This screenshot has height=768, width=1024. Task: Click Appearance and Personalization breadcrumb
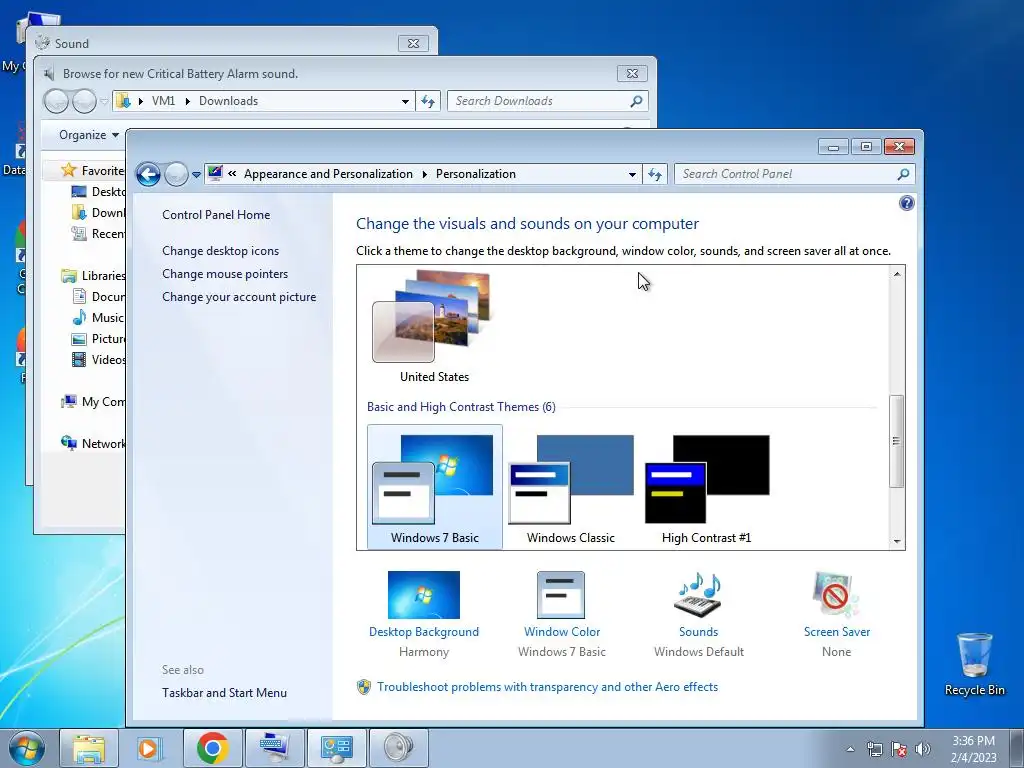[x=328, y=174]
